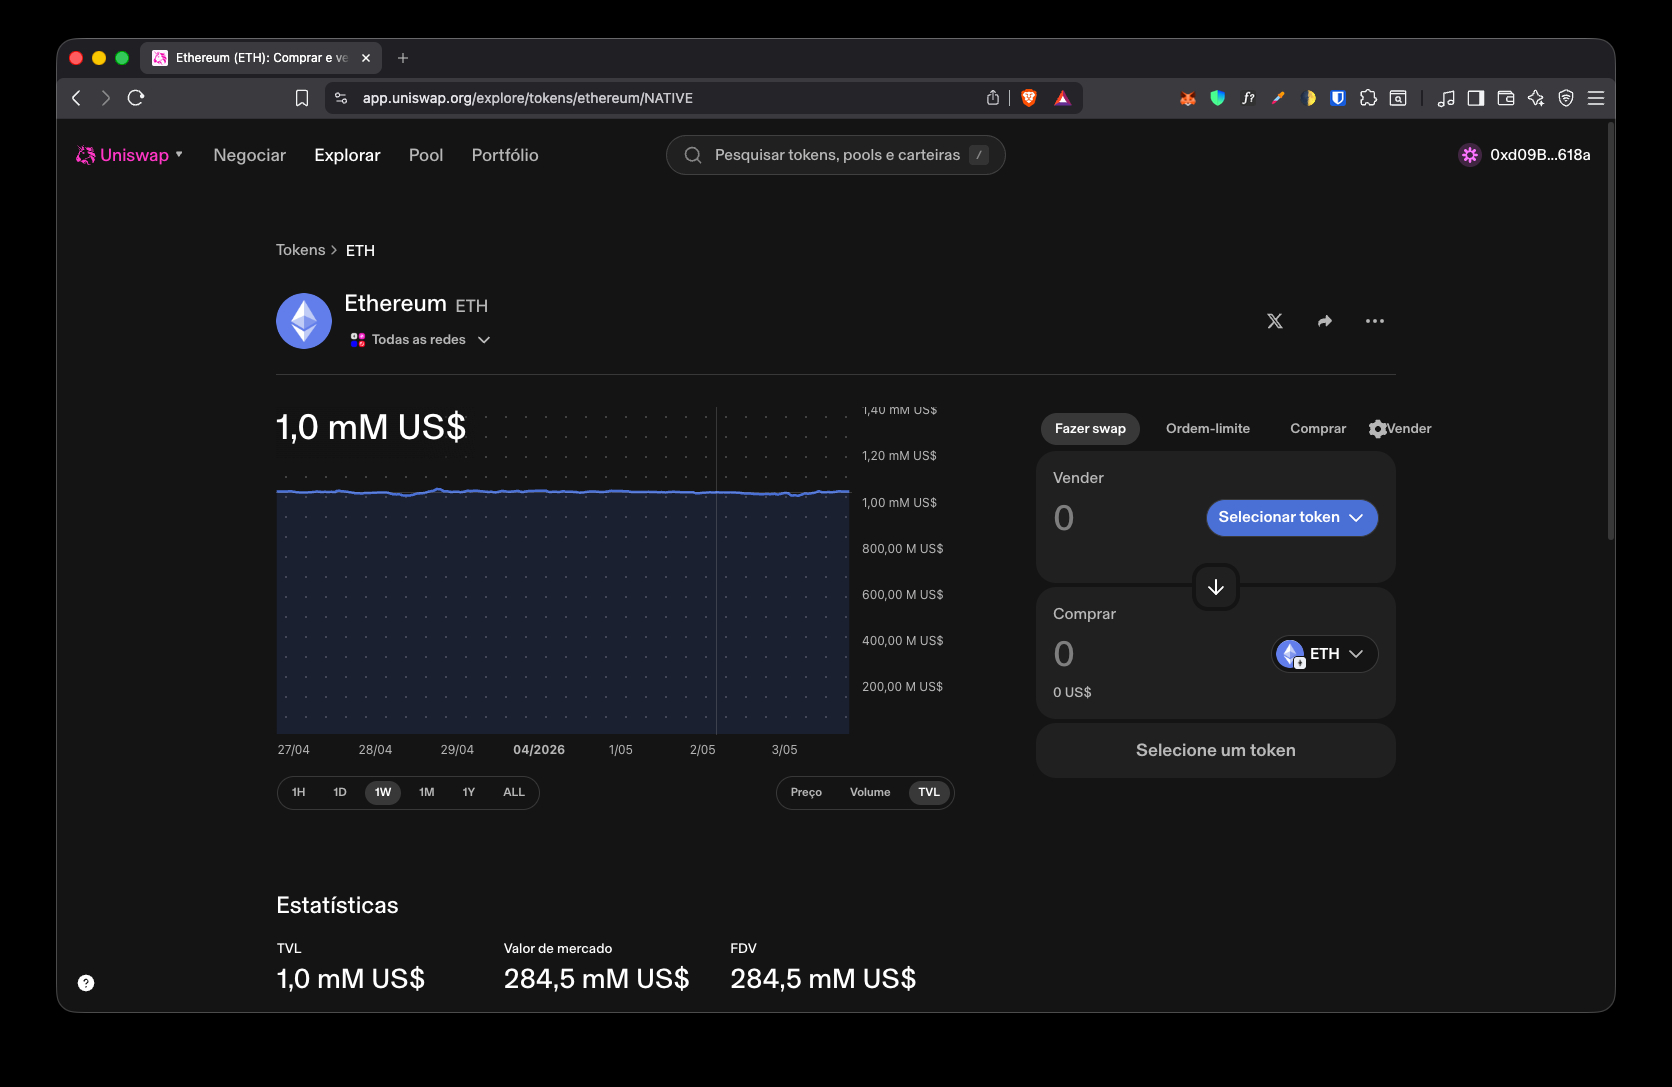
Task: Open swap settings gear icon
Action: (x=1377, y=429)
